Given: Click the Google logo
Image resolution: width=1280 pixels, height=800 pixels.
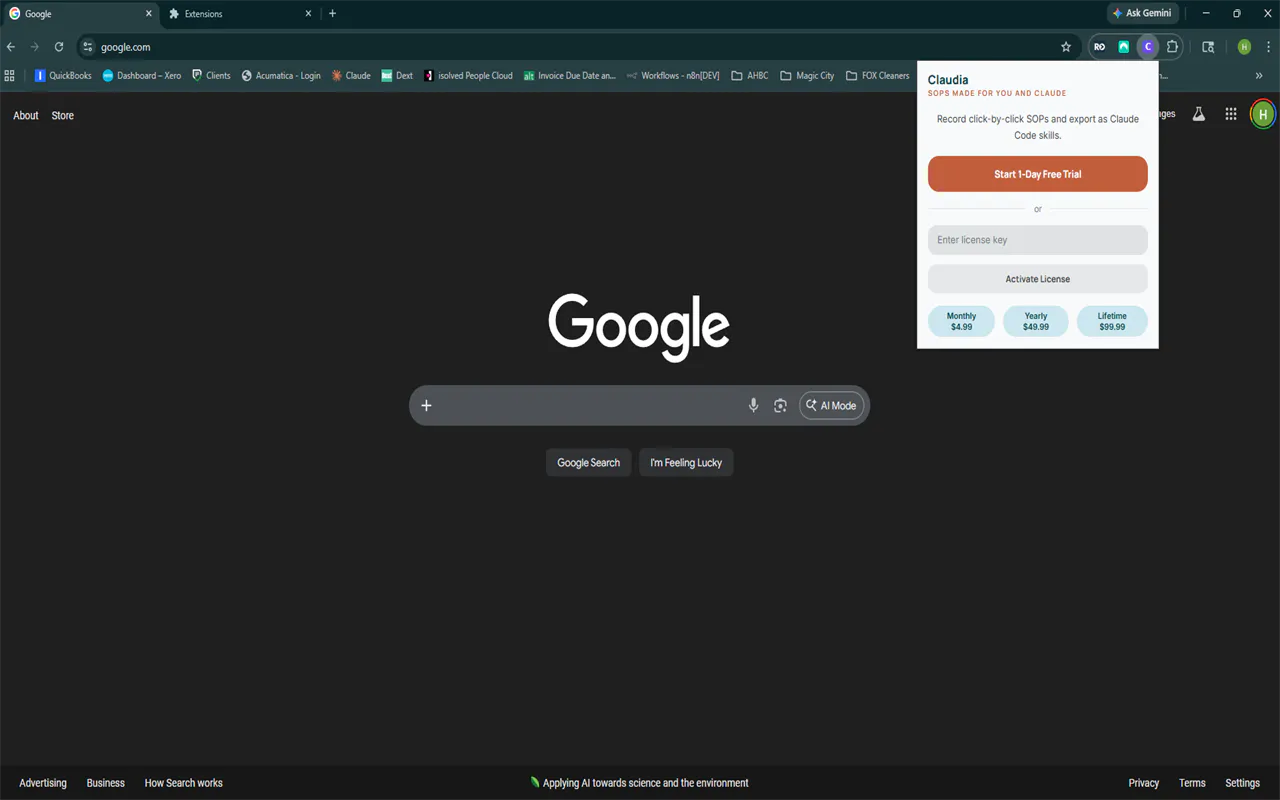Looking at the screenshot, I should tap(639, 326).
